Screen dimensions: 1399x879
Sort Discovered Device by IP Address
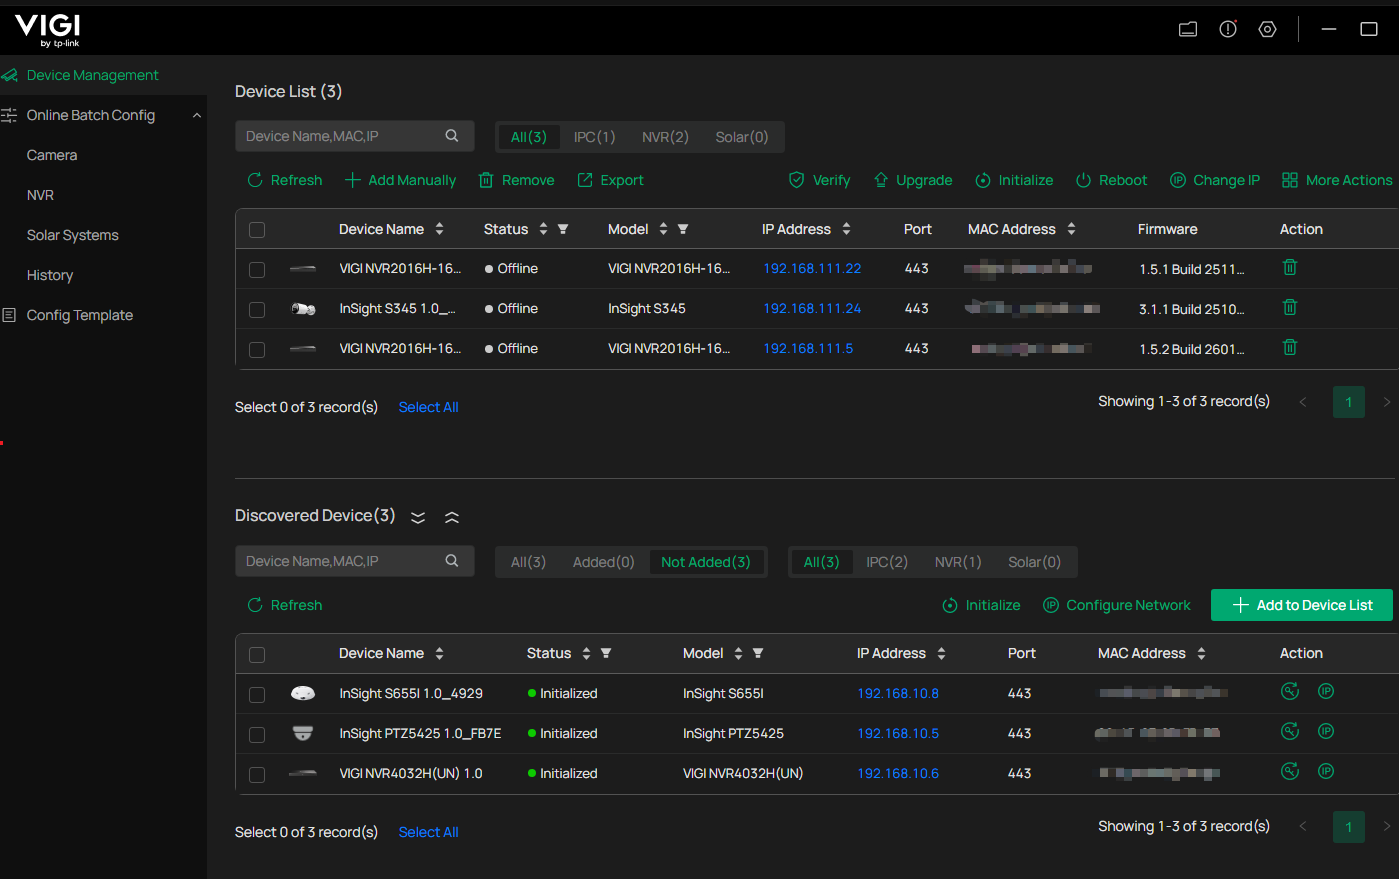tap(941, 653)
